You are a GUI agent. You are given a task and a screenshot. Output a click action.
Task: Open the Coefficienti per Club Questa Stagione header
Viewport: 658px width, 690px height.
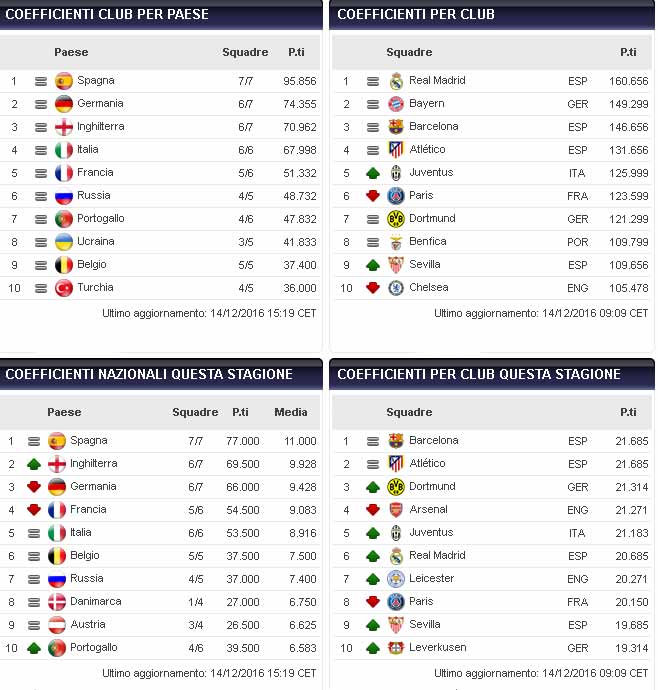pos(479,374)
